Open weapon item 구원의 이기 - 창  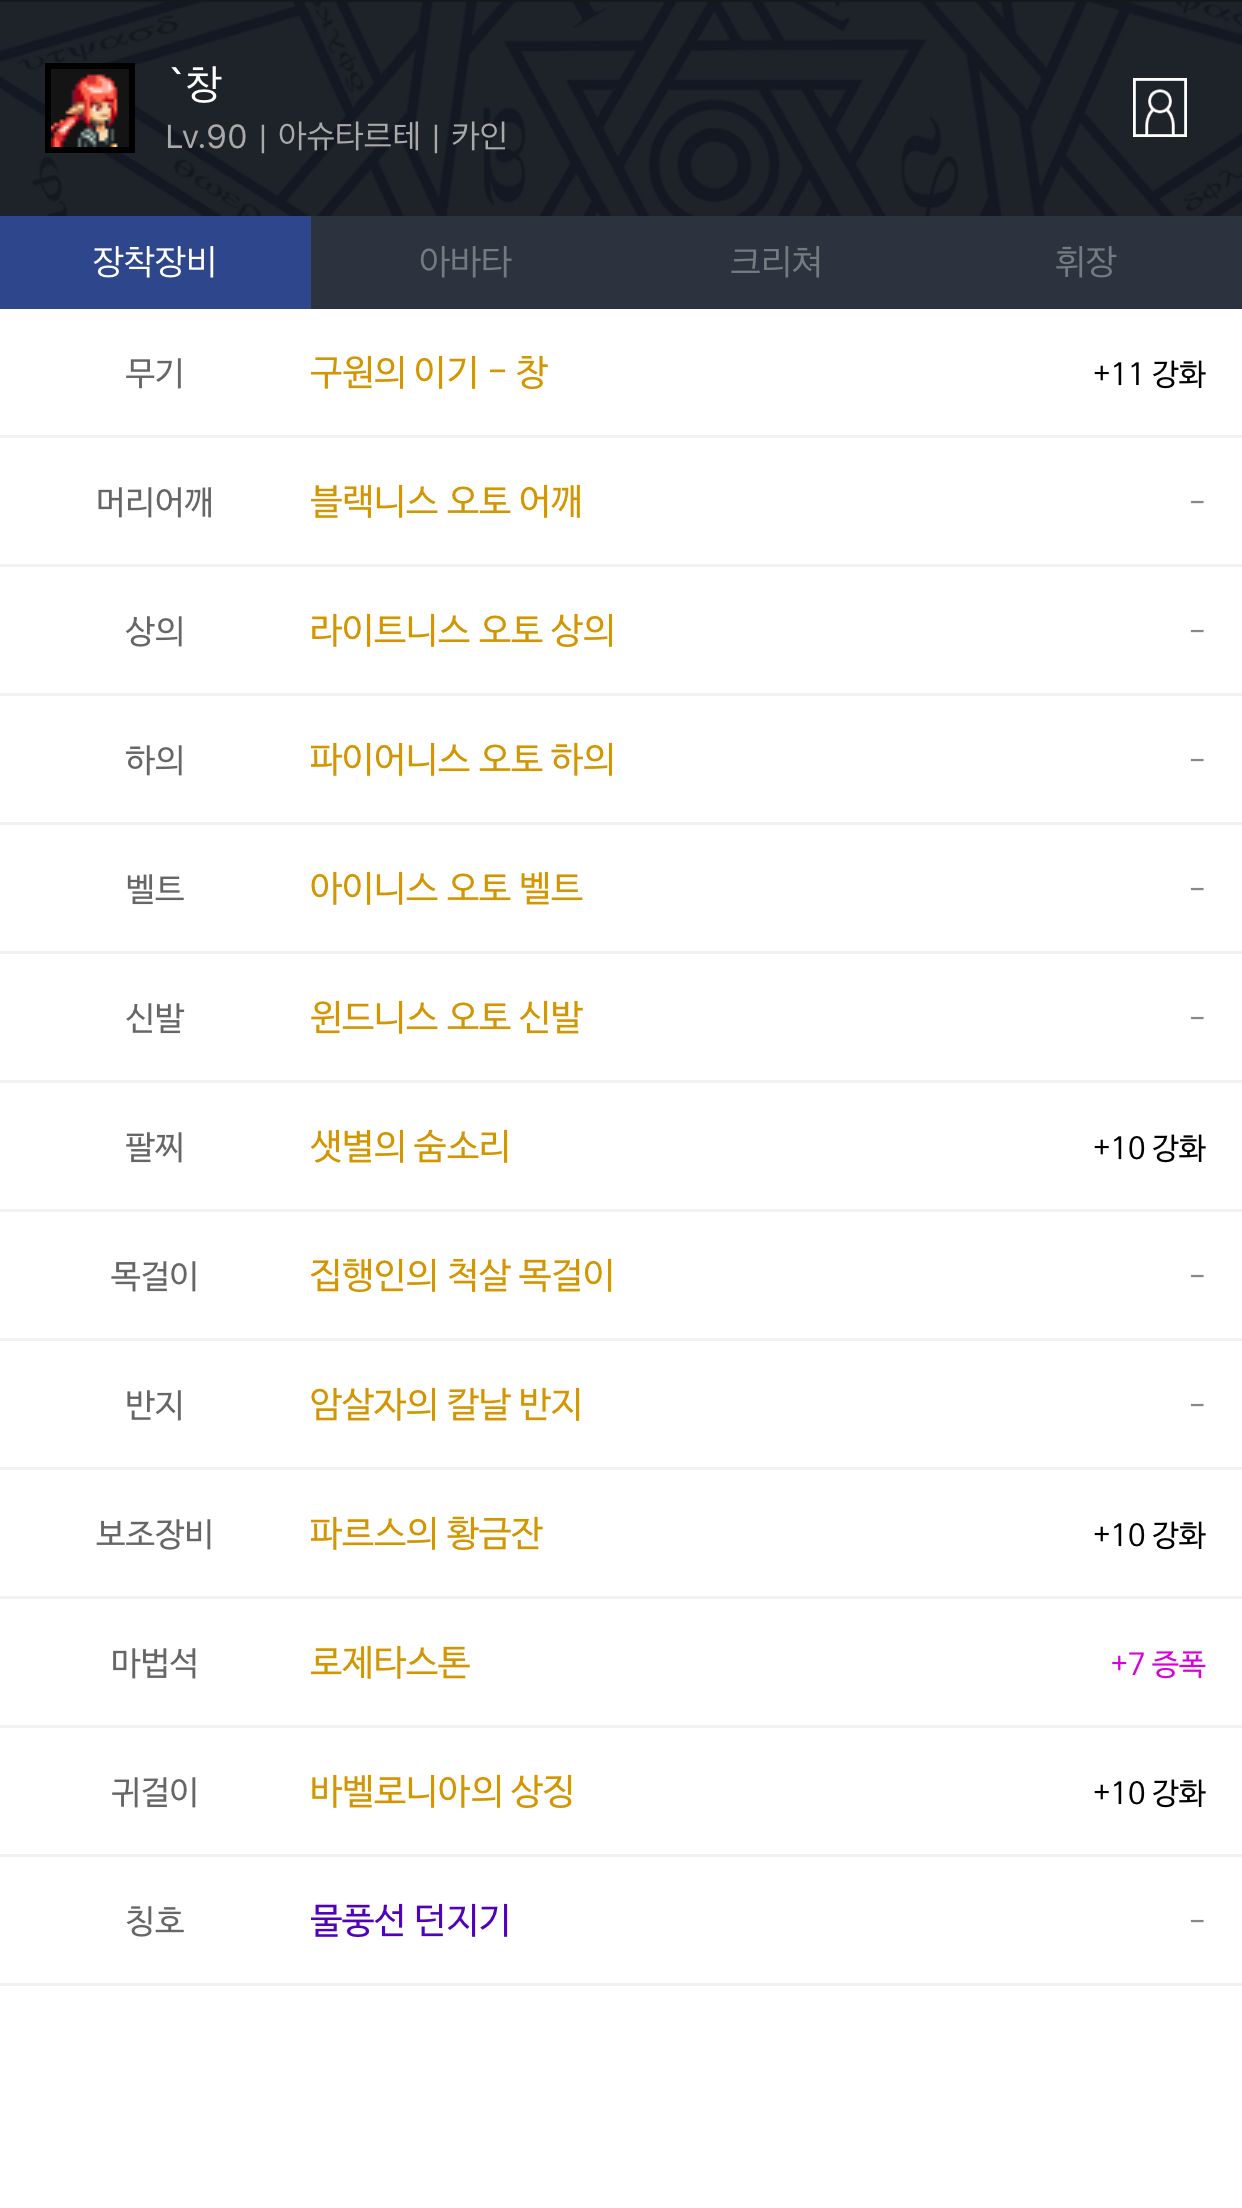pos(429,373)
